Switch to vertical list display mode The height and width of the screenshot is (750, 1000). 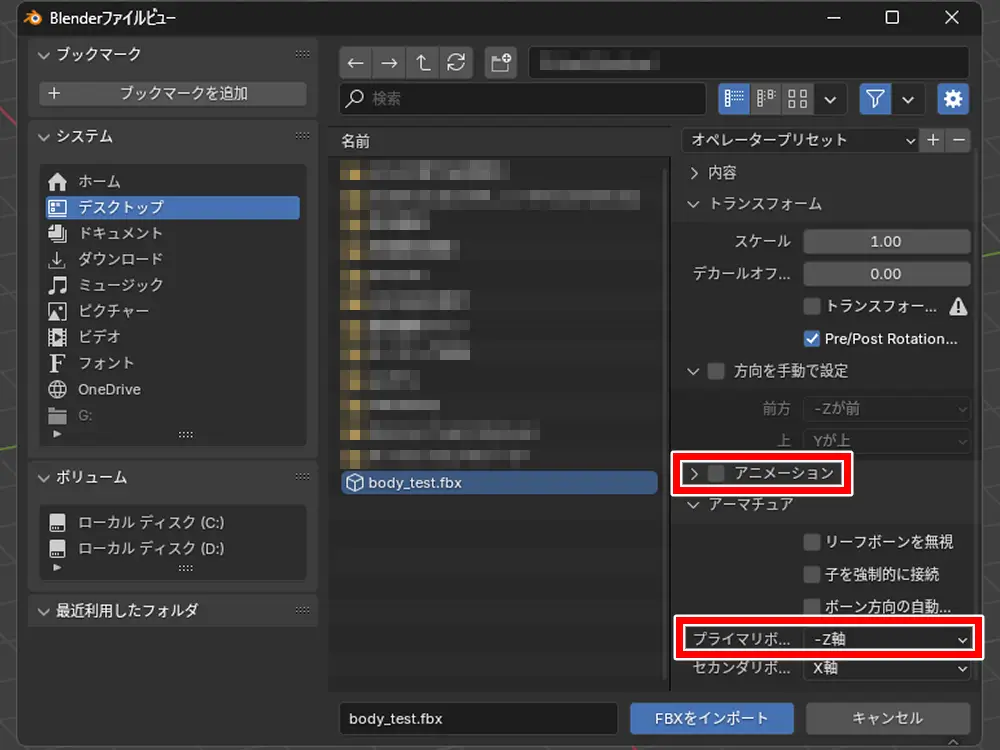pyautogui.click(x=735, y=99)
